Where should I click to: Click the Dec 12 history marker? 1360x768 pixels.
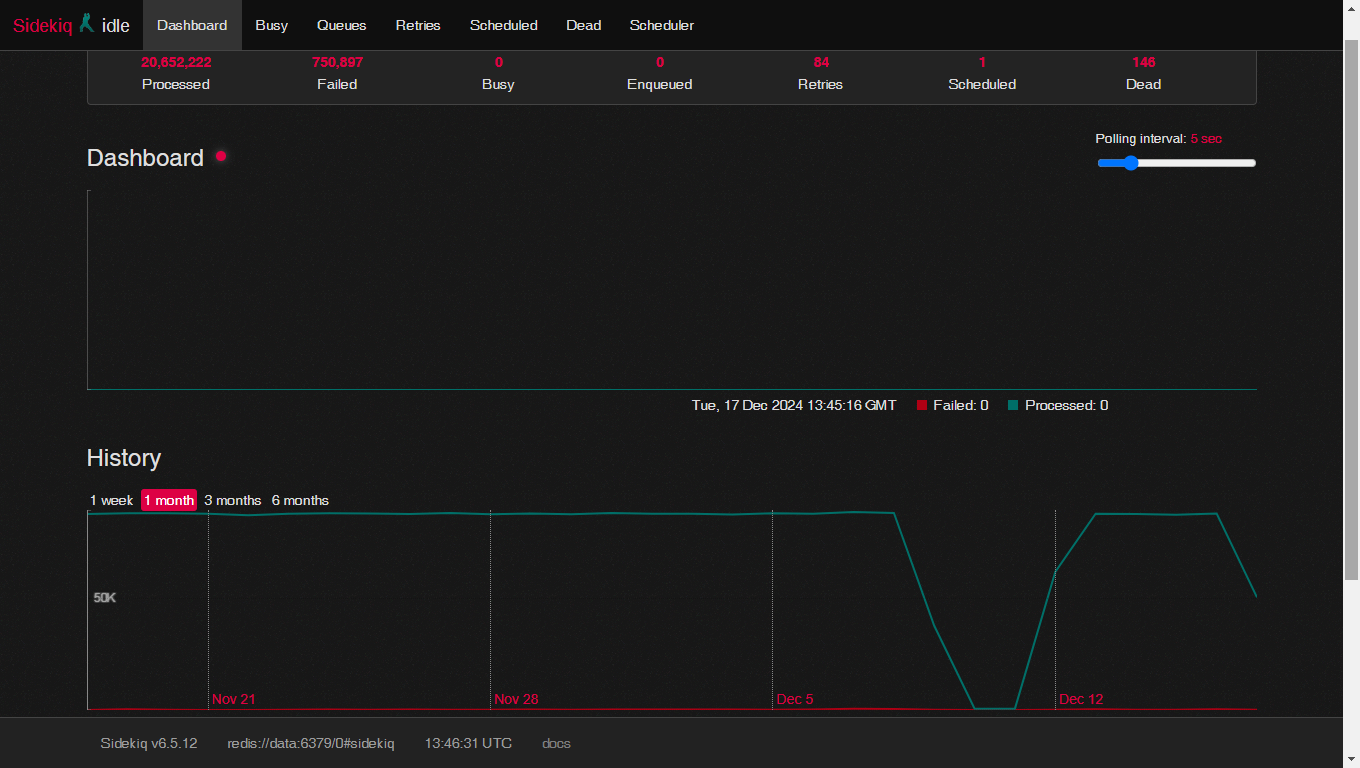1081,699
